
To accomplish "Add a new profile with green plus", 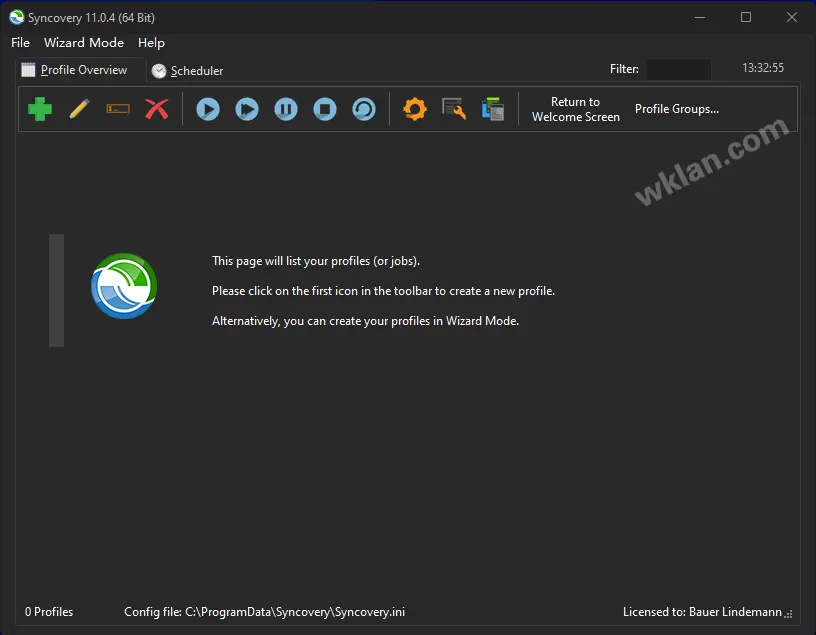I will point(40,109).
